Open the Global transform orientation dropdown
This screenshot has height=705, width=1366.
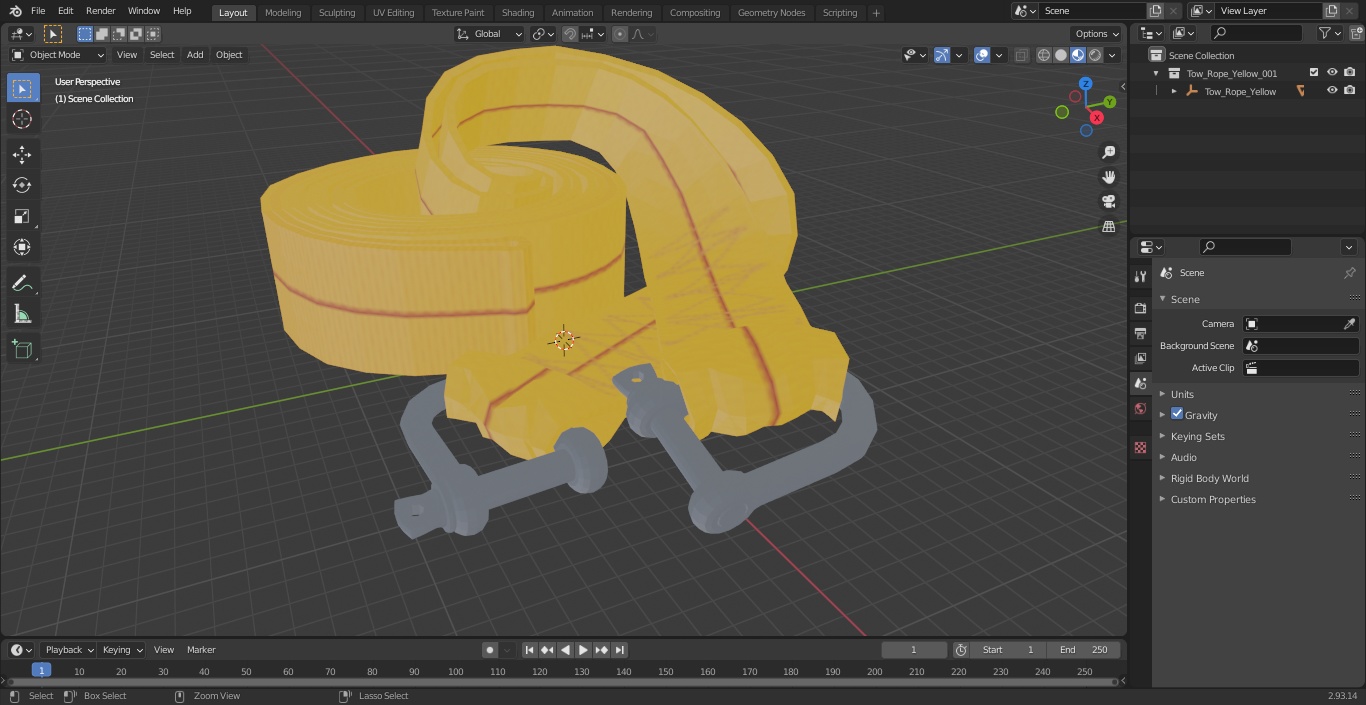click(489, 34)
